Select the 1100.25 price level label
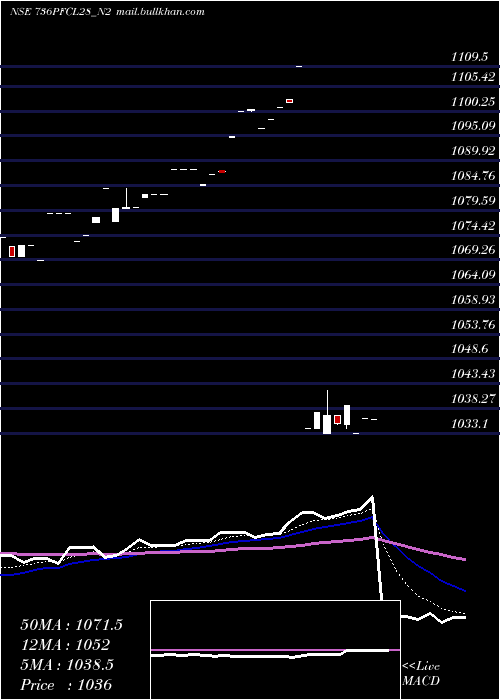Screen dimensions: 500x700 tap(473, 101)
